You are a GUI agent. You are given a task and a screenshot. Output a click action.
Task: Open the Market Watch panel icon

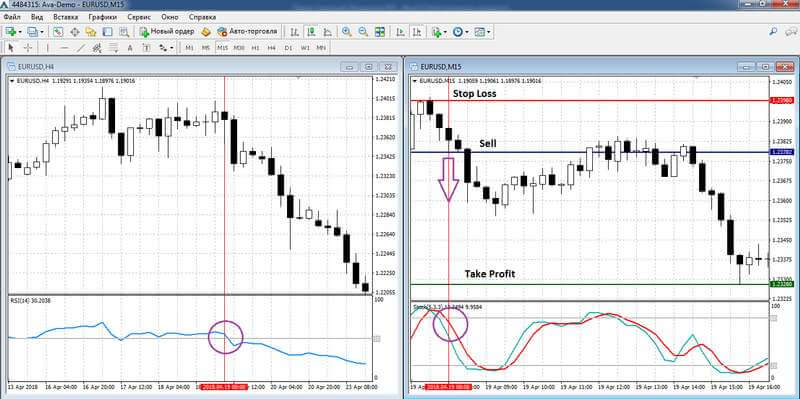[x=58, y=32]
